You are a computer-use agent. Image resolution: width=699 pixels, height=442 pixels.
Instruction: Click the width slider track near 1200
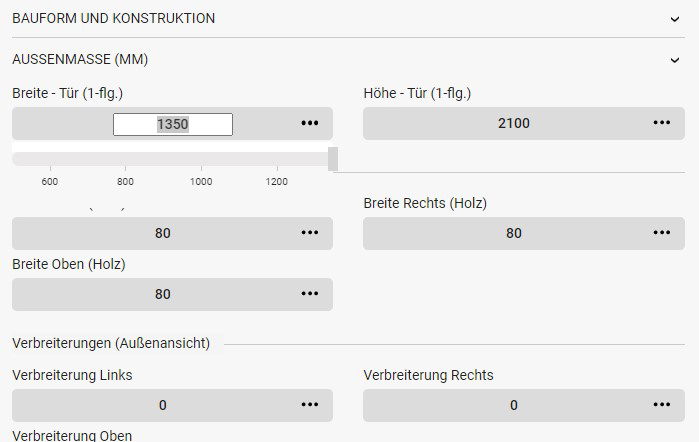pos(277,159)
